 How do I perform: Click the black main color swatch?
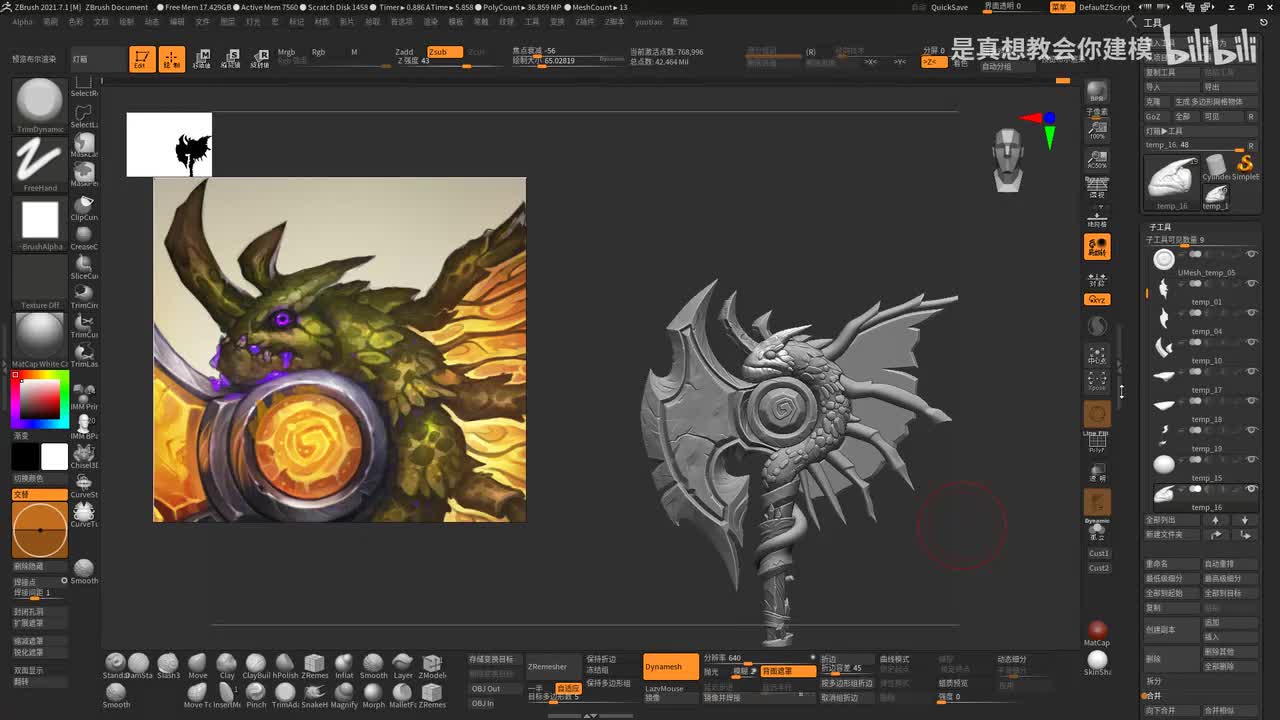coord(25,456)
